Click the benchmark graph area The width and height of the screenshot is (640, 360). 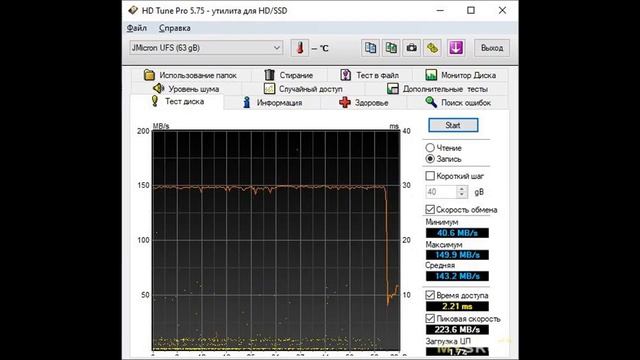pos(276,240)
